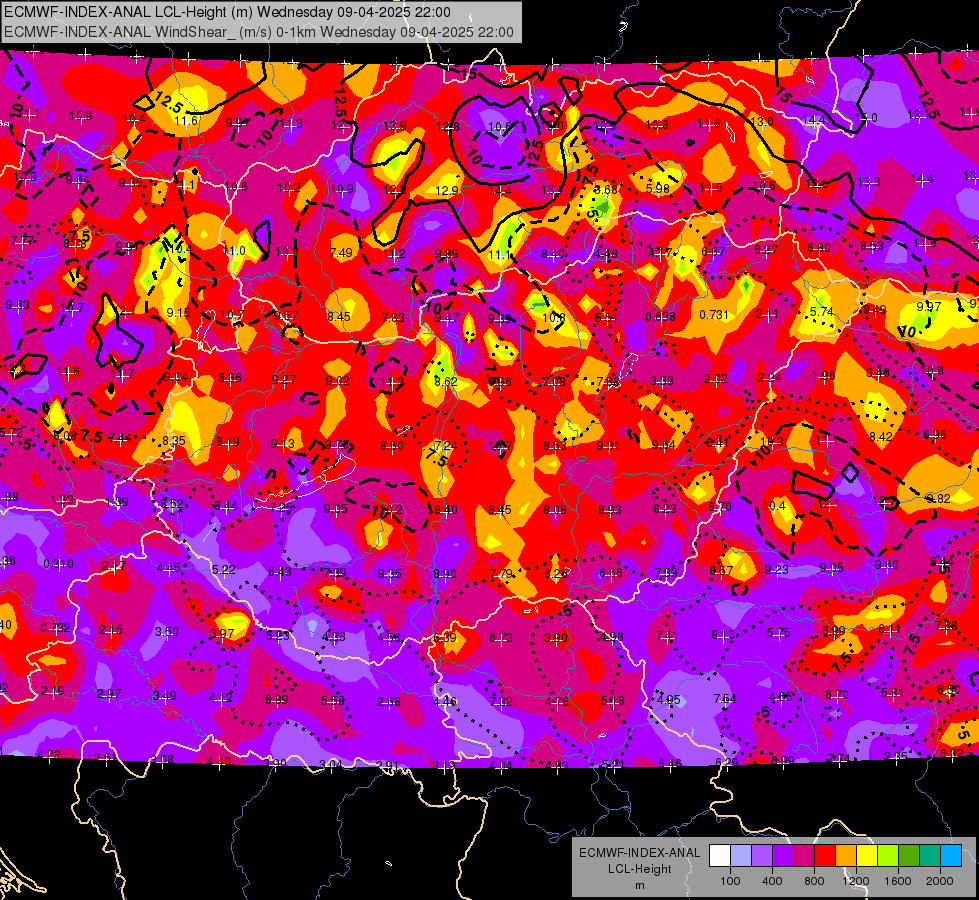
Task: Select the white legend color box
Action: tap(720, 856)
